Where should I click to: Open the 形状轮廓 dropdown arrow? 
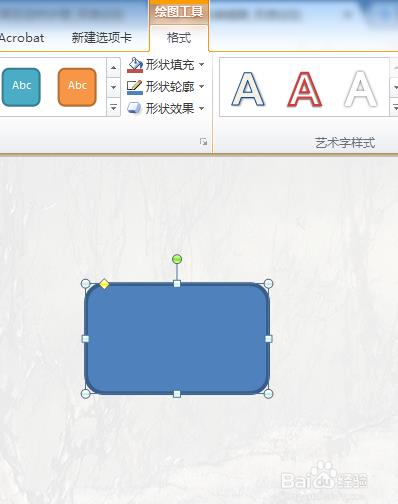[x=202, y=87]
